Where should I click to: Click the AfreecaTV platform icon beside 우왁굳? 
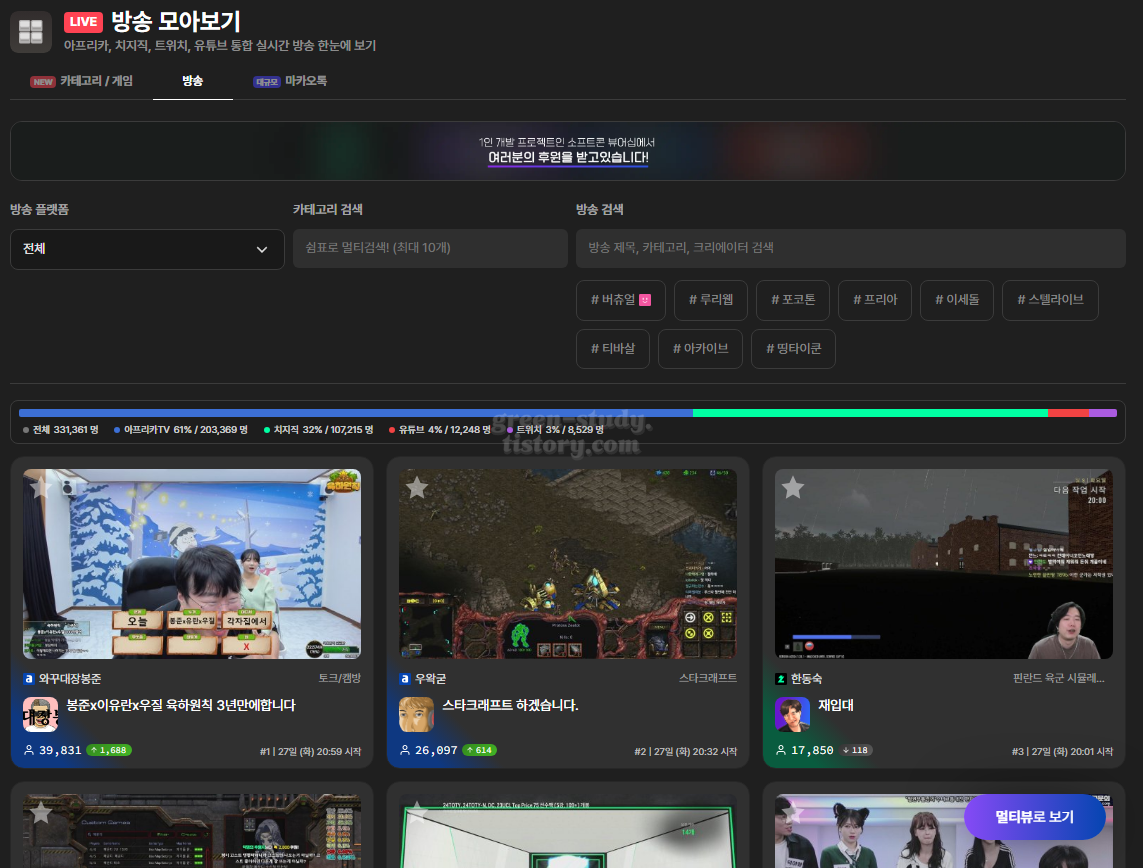click(405, 679)
